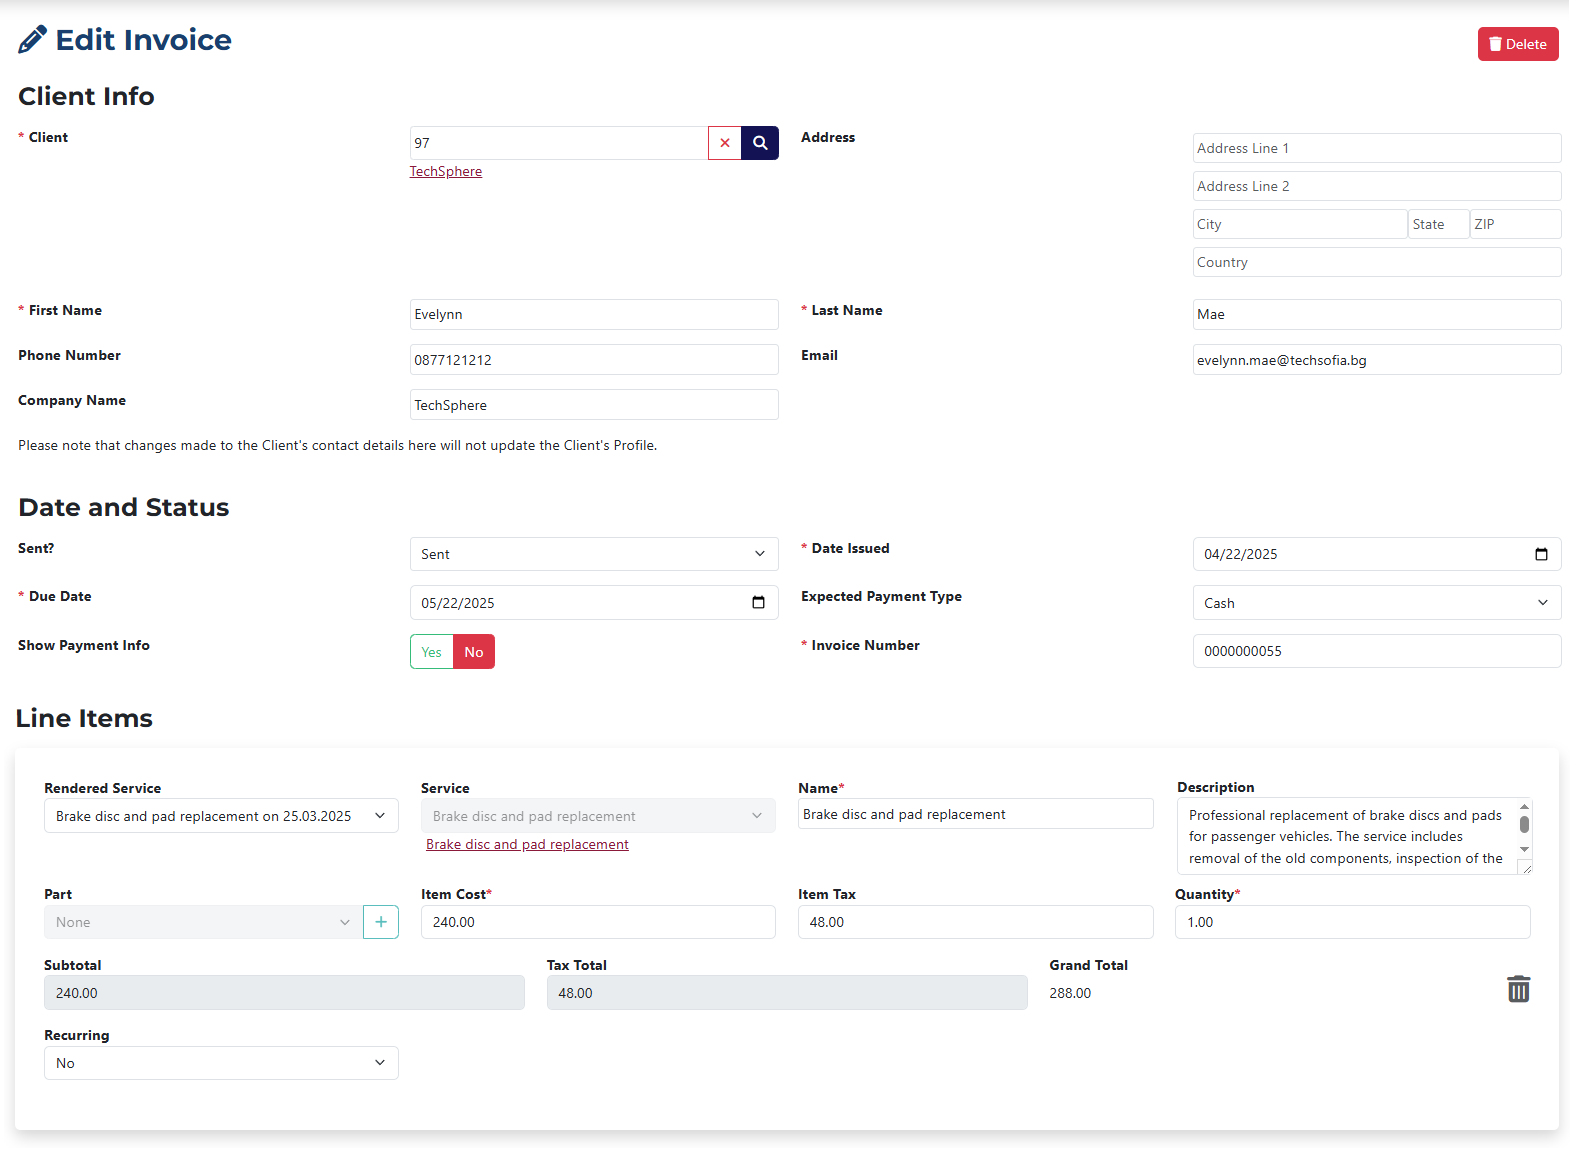Click the Line Items heading
The width and height of the screenshot is (1571, 1156).
84,718
